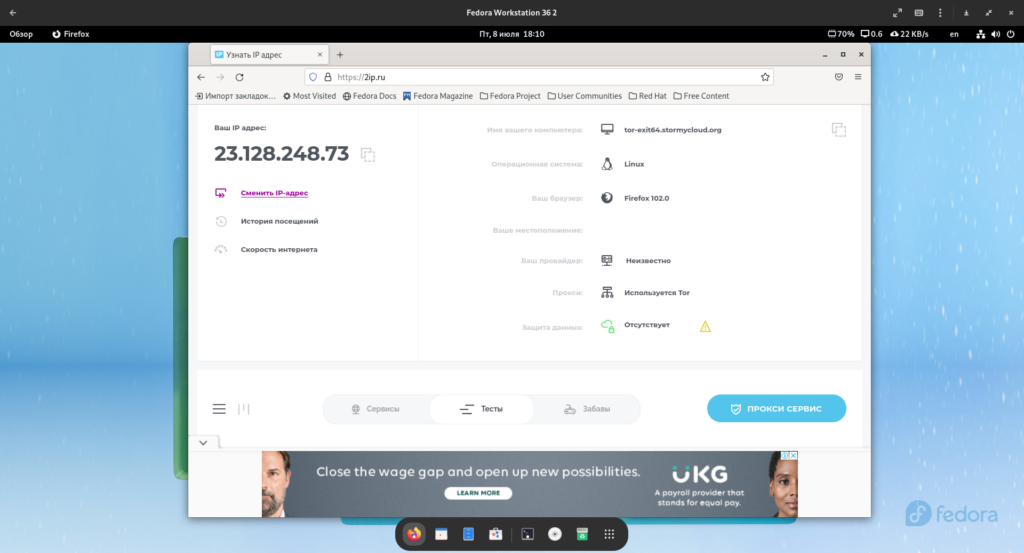Show all applications grid in the dock

click(609, 535)
